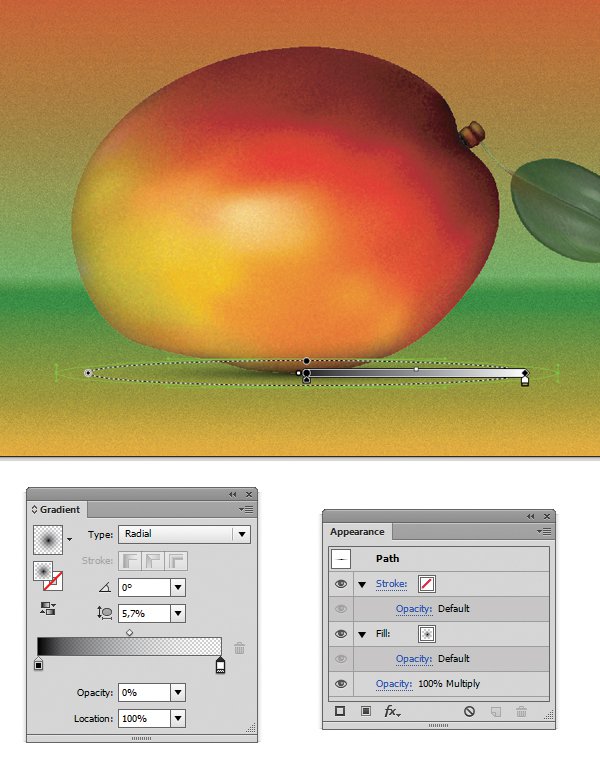Image resolution: width=600 pixels, height=769 pixels.
Task: Toggle visibility of the 100% Multiply opacity row
Action: 341,684
